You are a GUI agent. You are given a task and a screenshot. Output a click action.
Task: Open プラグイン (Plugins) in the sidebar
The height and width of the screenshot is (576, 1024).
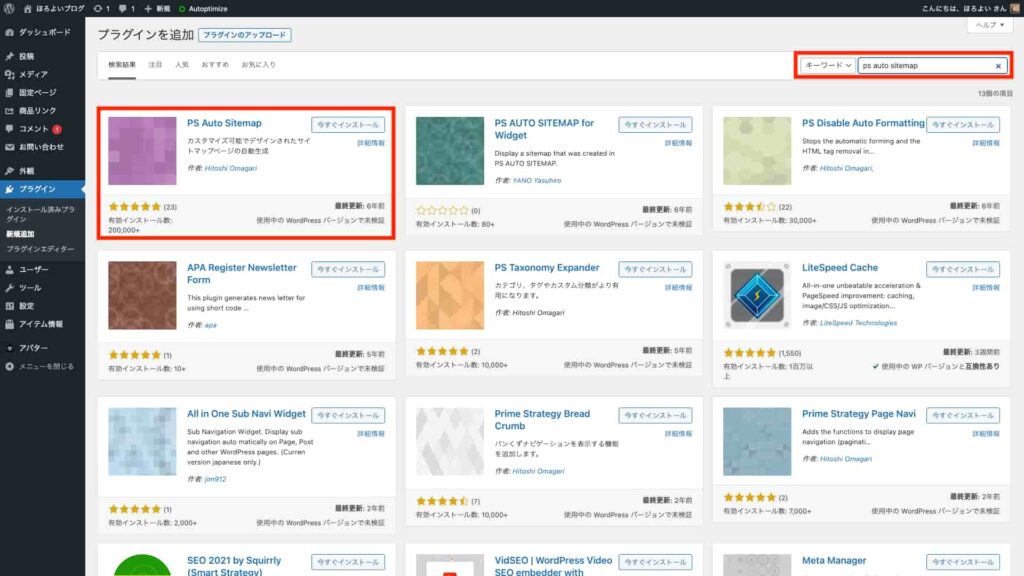click(x=42, y=189)
